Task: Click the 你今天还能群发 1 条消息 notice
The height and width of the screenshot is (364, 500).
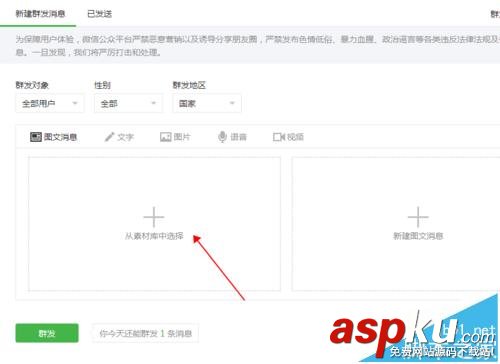Action: coord(145,333)
